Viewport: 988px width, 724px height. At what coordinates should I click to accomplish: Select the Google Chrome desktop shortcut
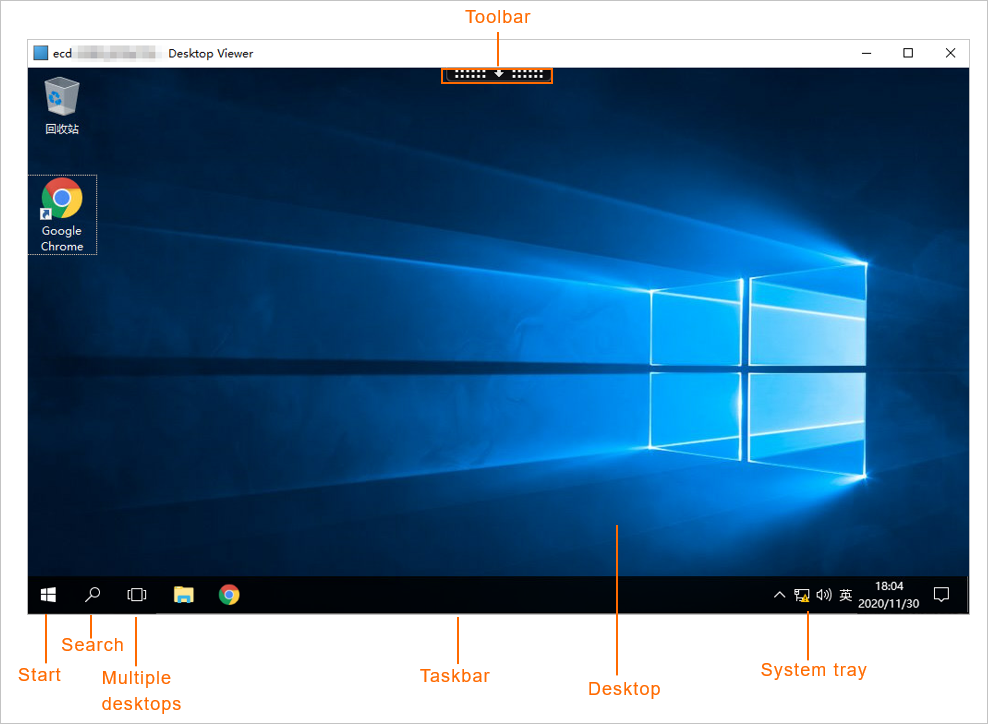(62, 215)
